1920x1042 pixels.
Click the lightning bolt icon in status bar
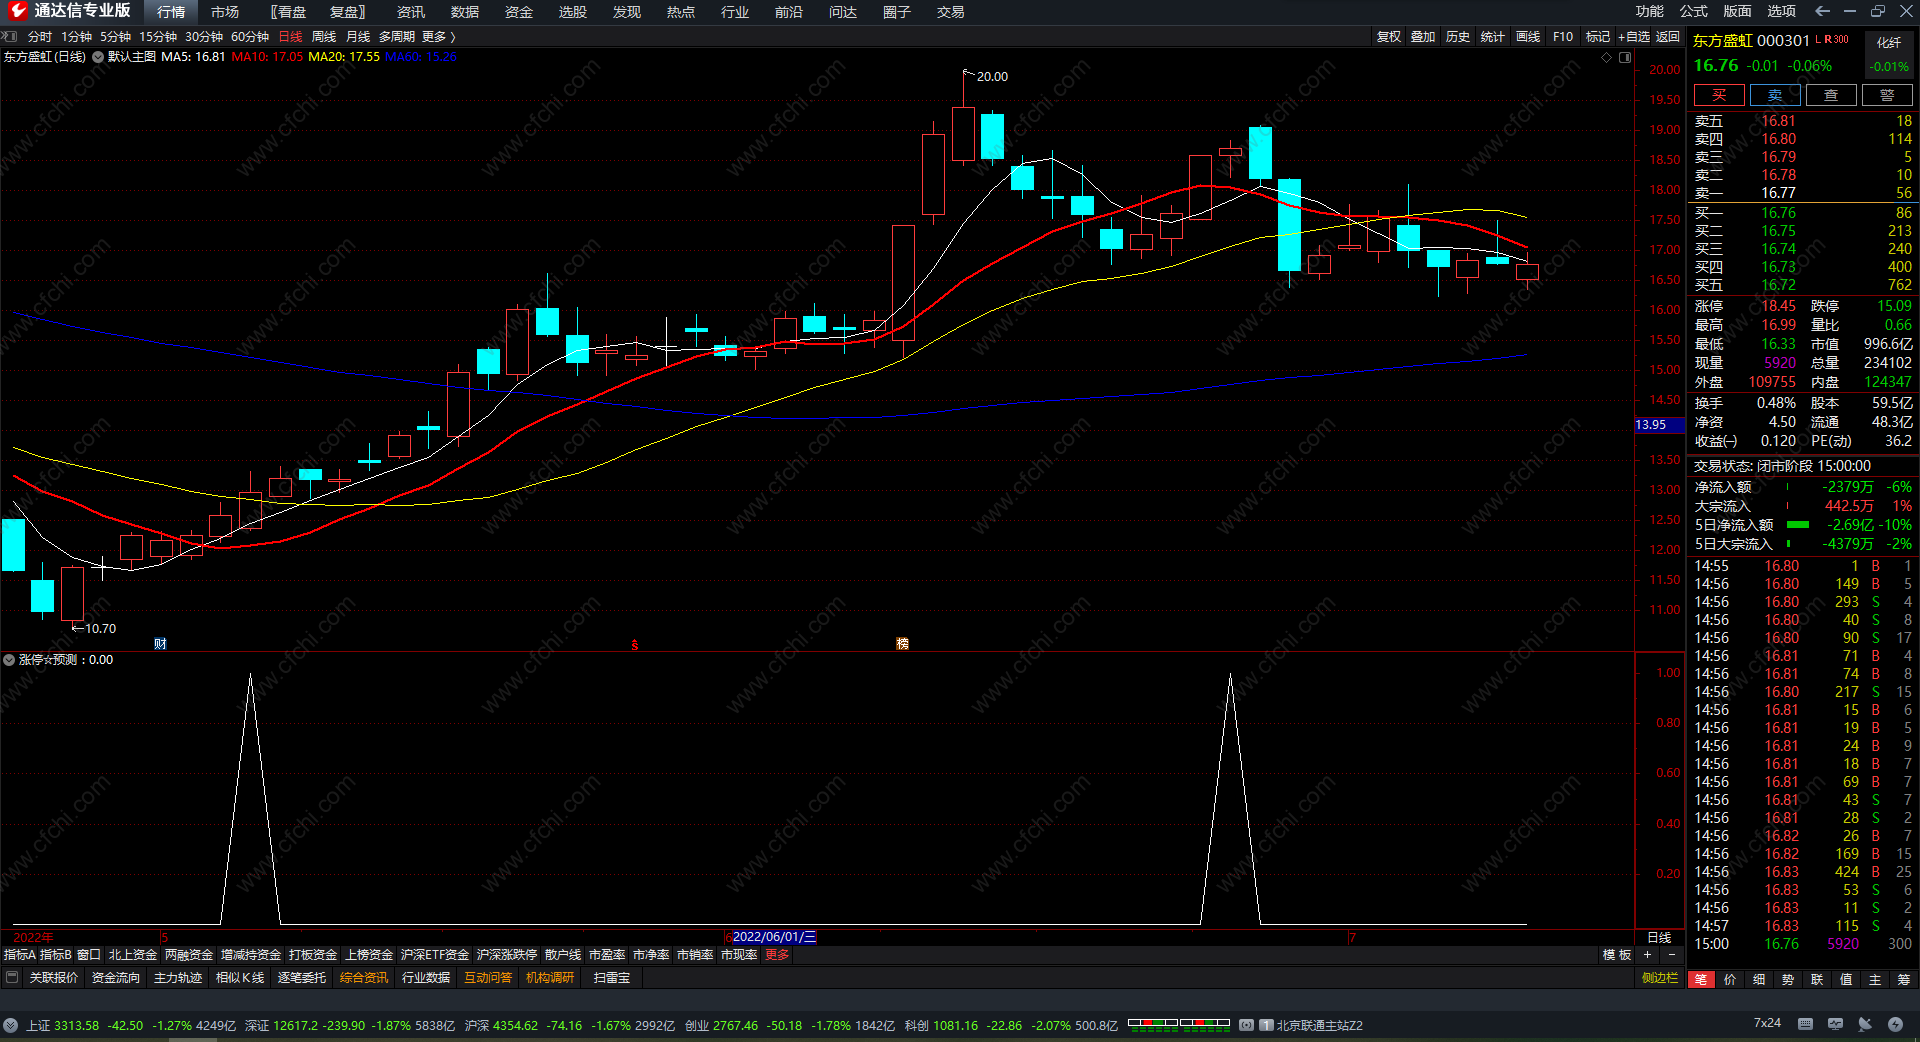click(x=1895, y=1024)
